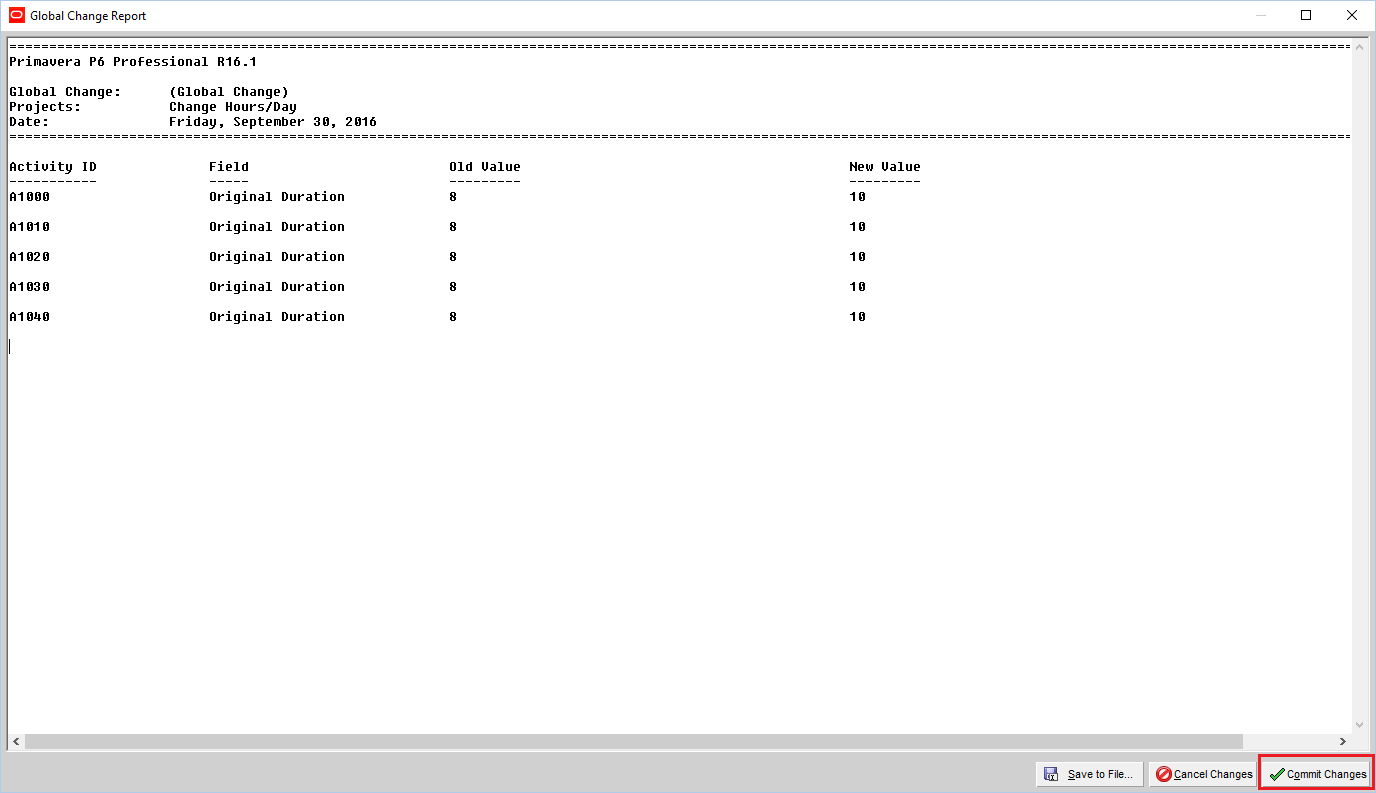Screen dimensions: 1376x793
Task: Click the up arrow of the vertical scrollbar
Action: click(x=1359, y=46)
